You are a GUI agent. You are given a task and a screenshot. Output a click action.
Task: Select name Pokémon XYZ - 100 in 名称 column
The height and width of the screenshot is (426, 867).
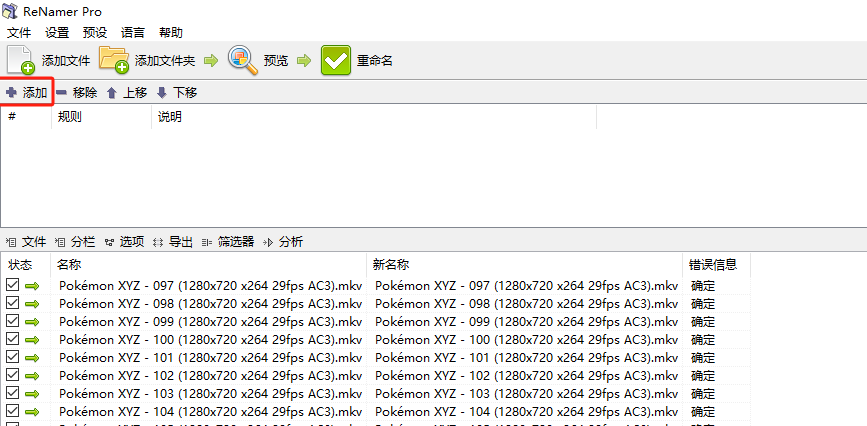pos(210,340)
